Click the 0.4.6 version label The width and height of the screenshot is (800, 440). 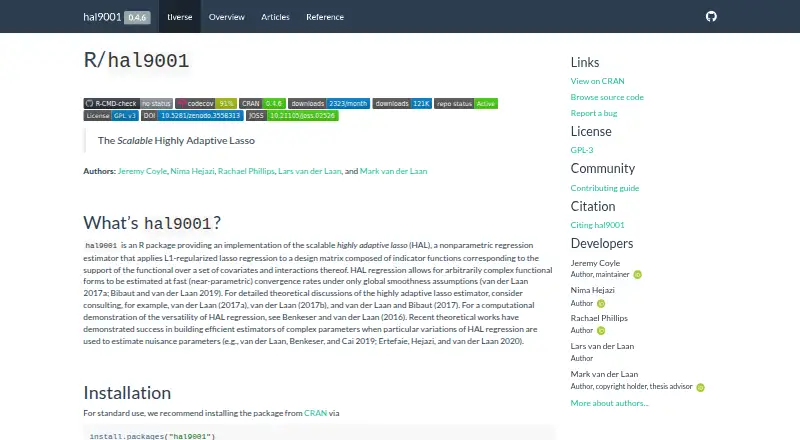pos(137,17)
